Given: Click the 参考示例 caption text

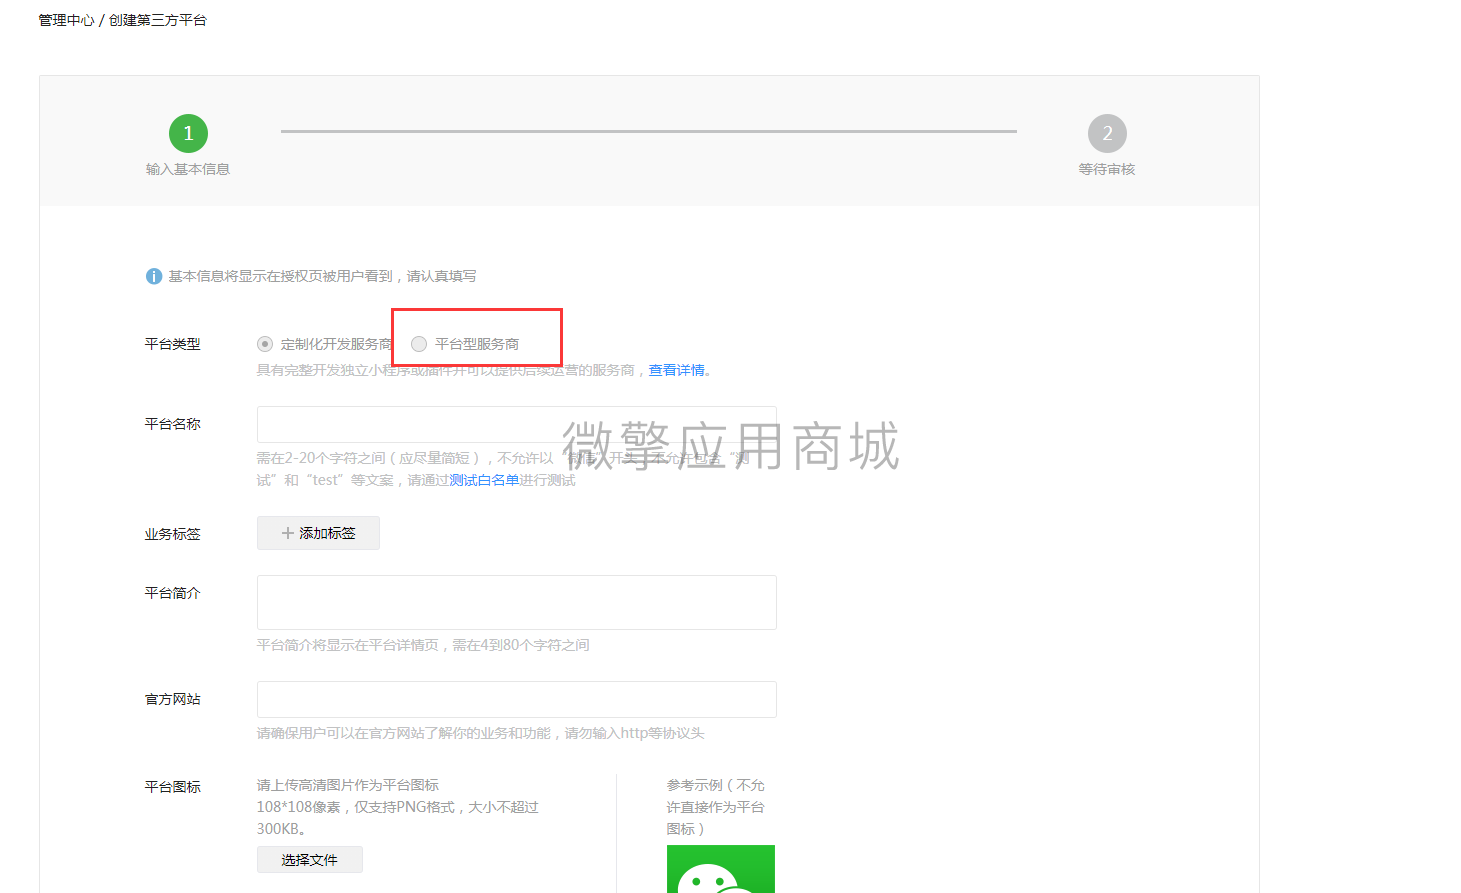Looking at the screenshot, I should (x=716, y=807).
